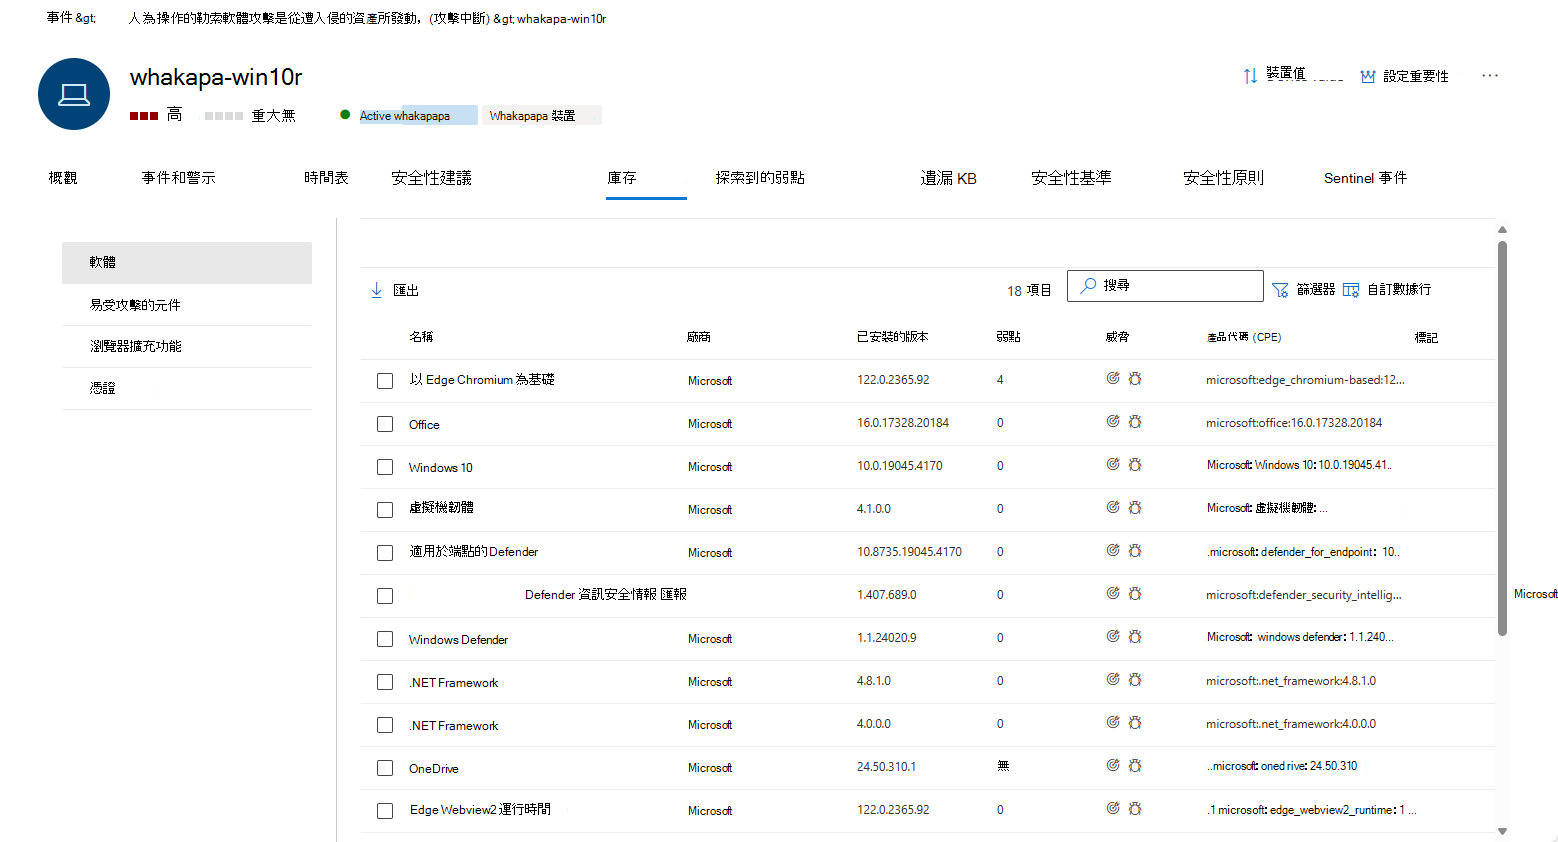Click the target threat icon in the Windows Defender row

pos(1113,637)
